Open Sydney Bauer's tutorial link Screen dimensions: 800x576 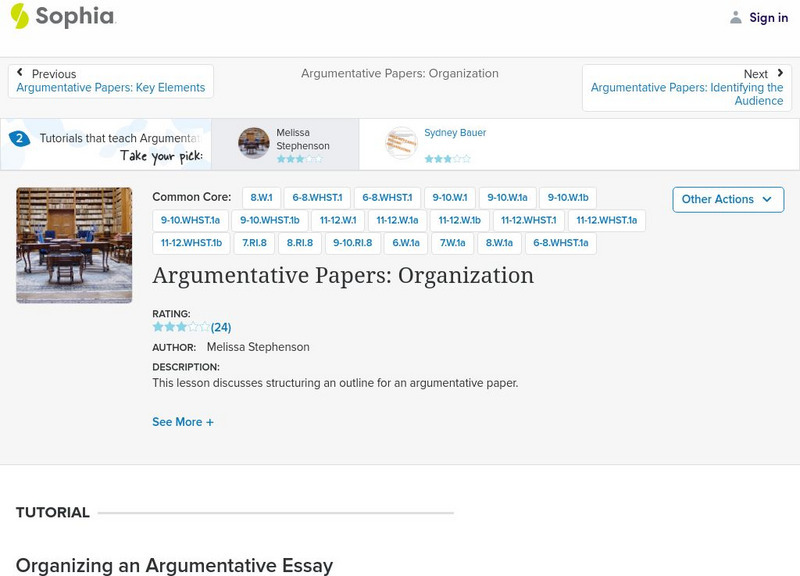click(x=455, y=133)
